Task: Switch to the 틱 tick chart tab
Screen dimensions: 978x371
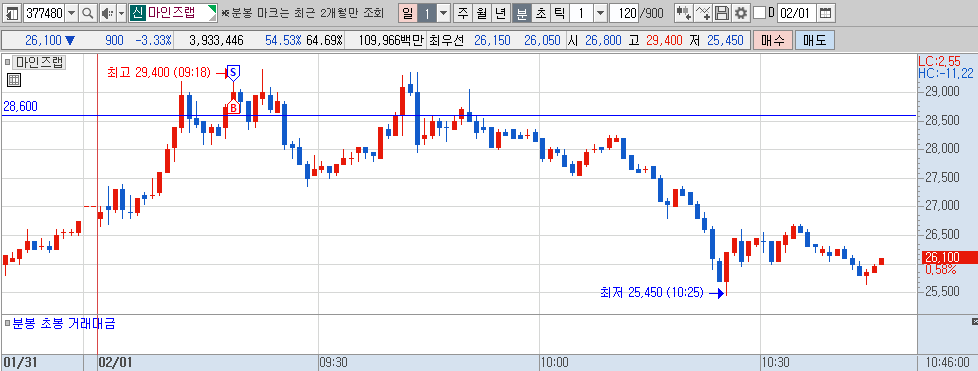Action: [x=559, y=12]
